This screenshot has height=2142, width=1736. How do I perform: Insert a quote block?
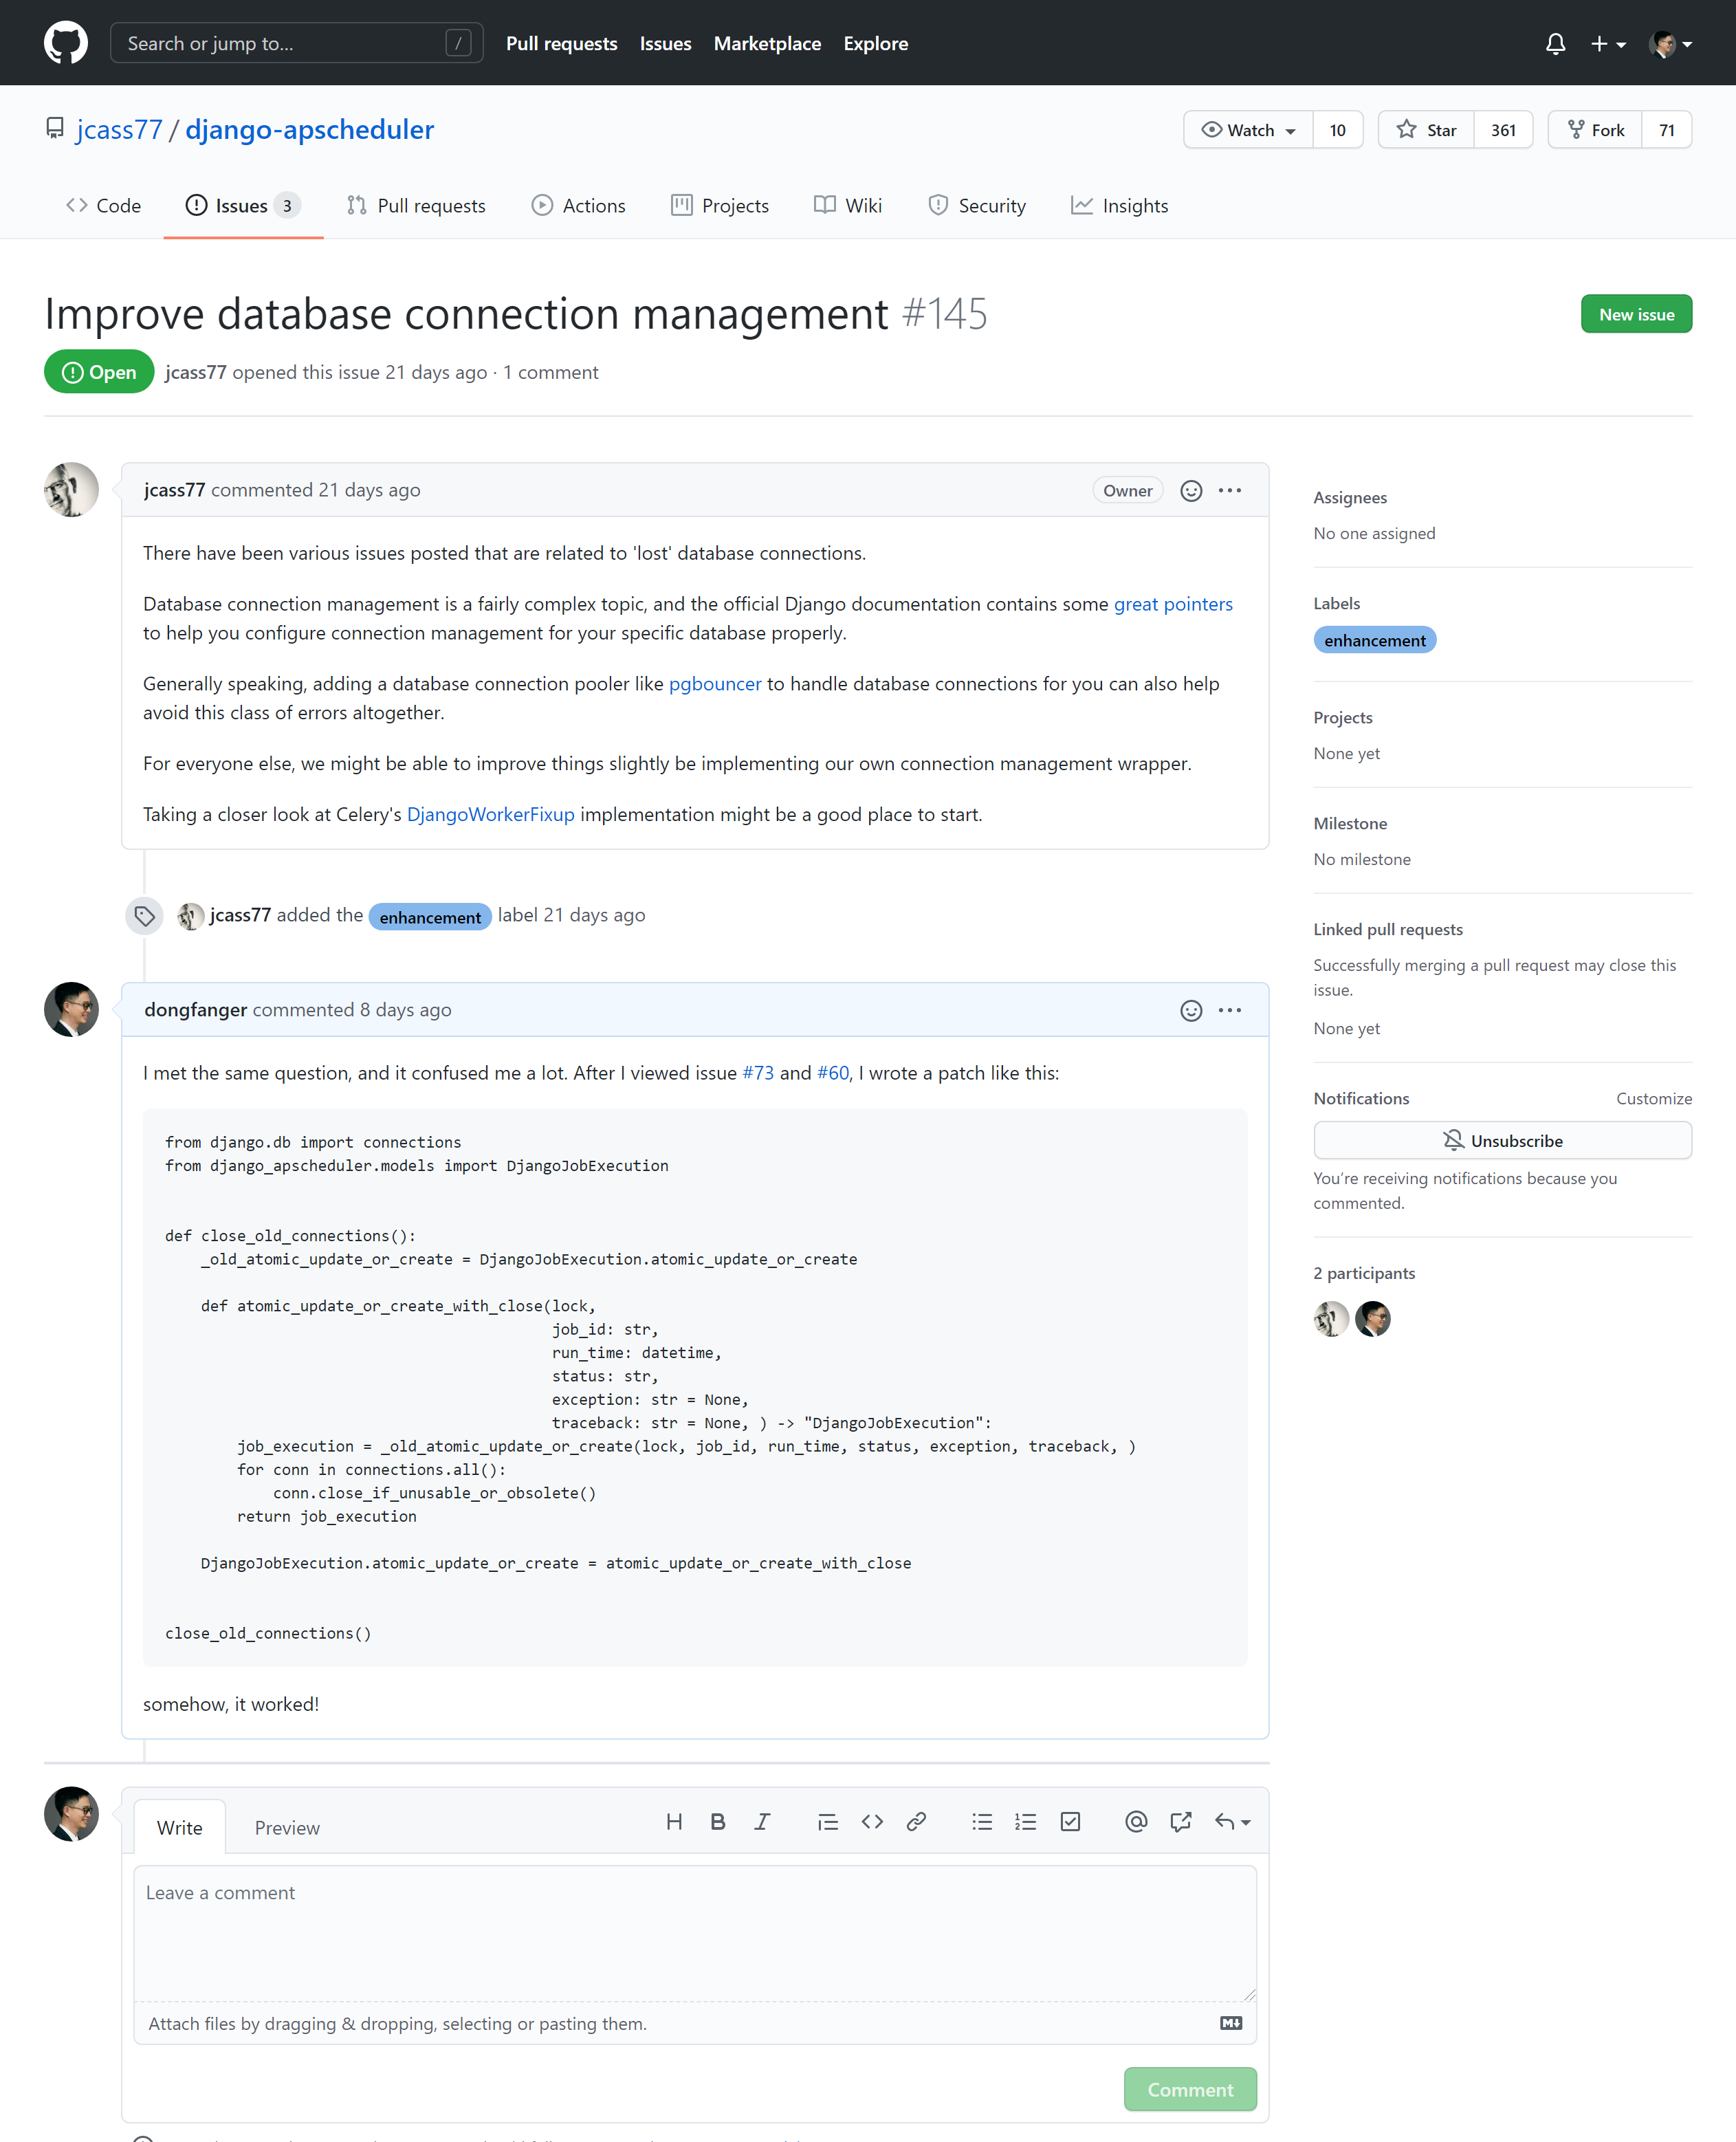coord(827,1822)
